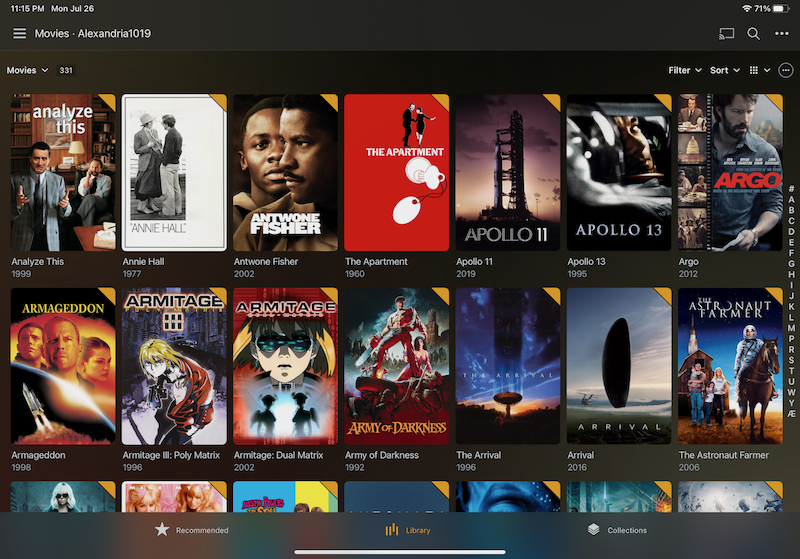Click the Argo title text

[x=688, y=262]
